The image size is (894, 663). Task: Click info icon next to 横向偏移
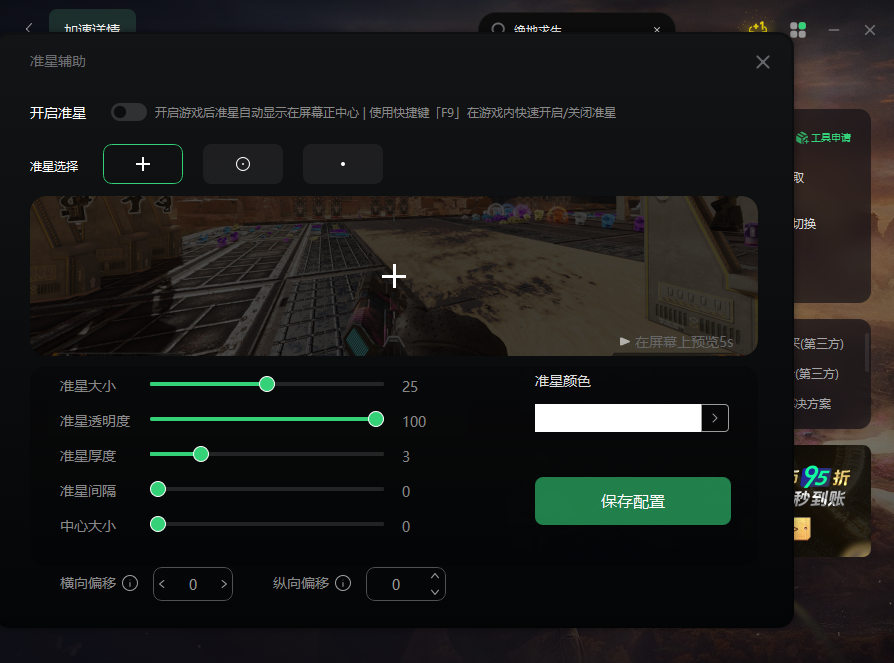pos(130,584)
